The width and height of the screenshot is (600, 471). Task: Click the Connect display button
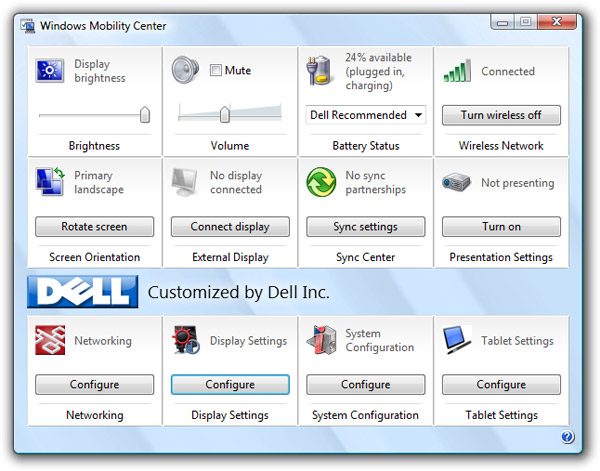pyautogui.click(x=230, y=227)
